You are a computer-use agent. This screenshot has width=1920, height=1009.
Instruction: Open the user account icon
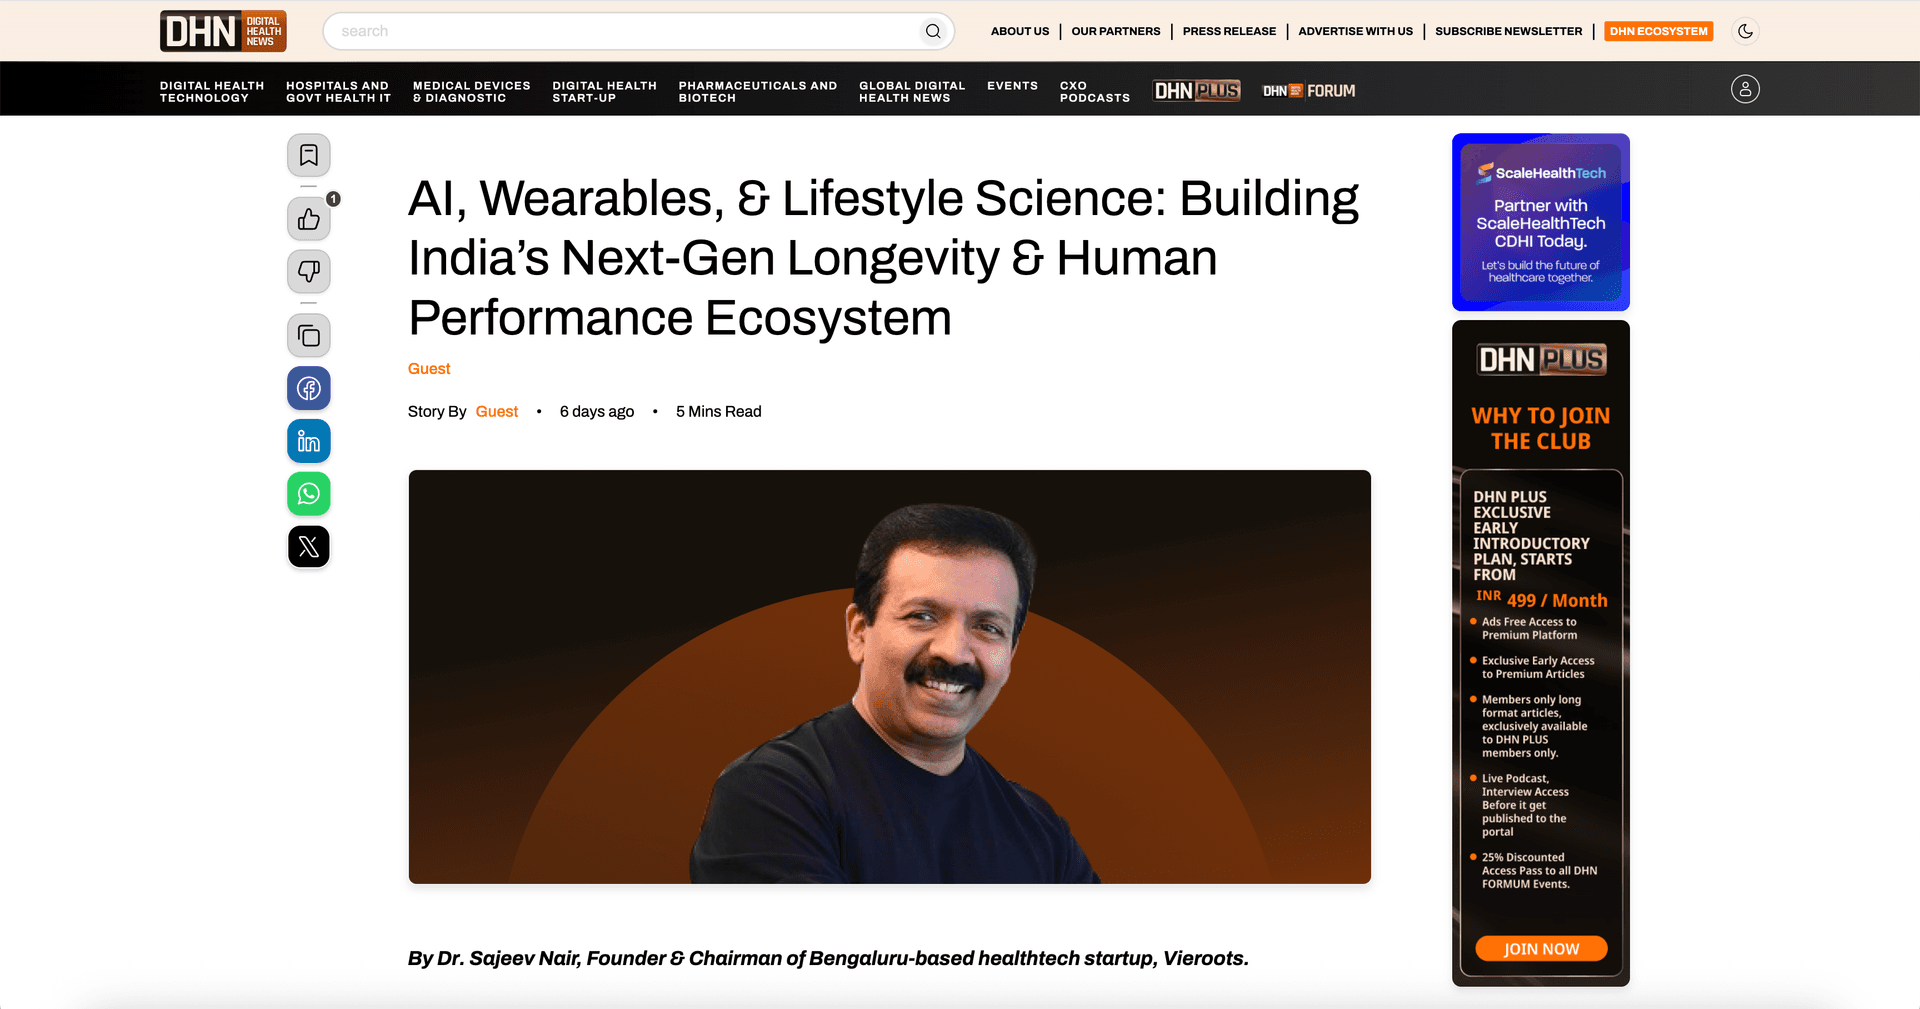click(1745, 89)
